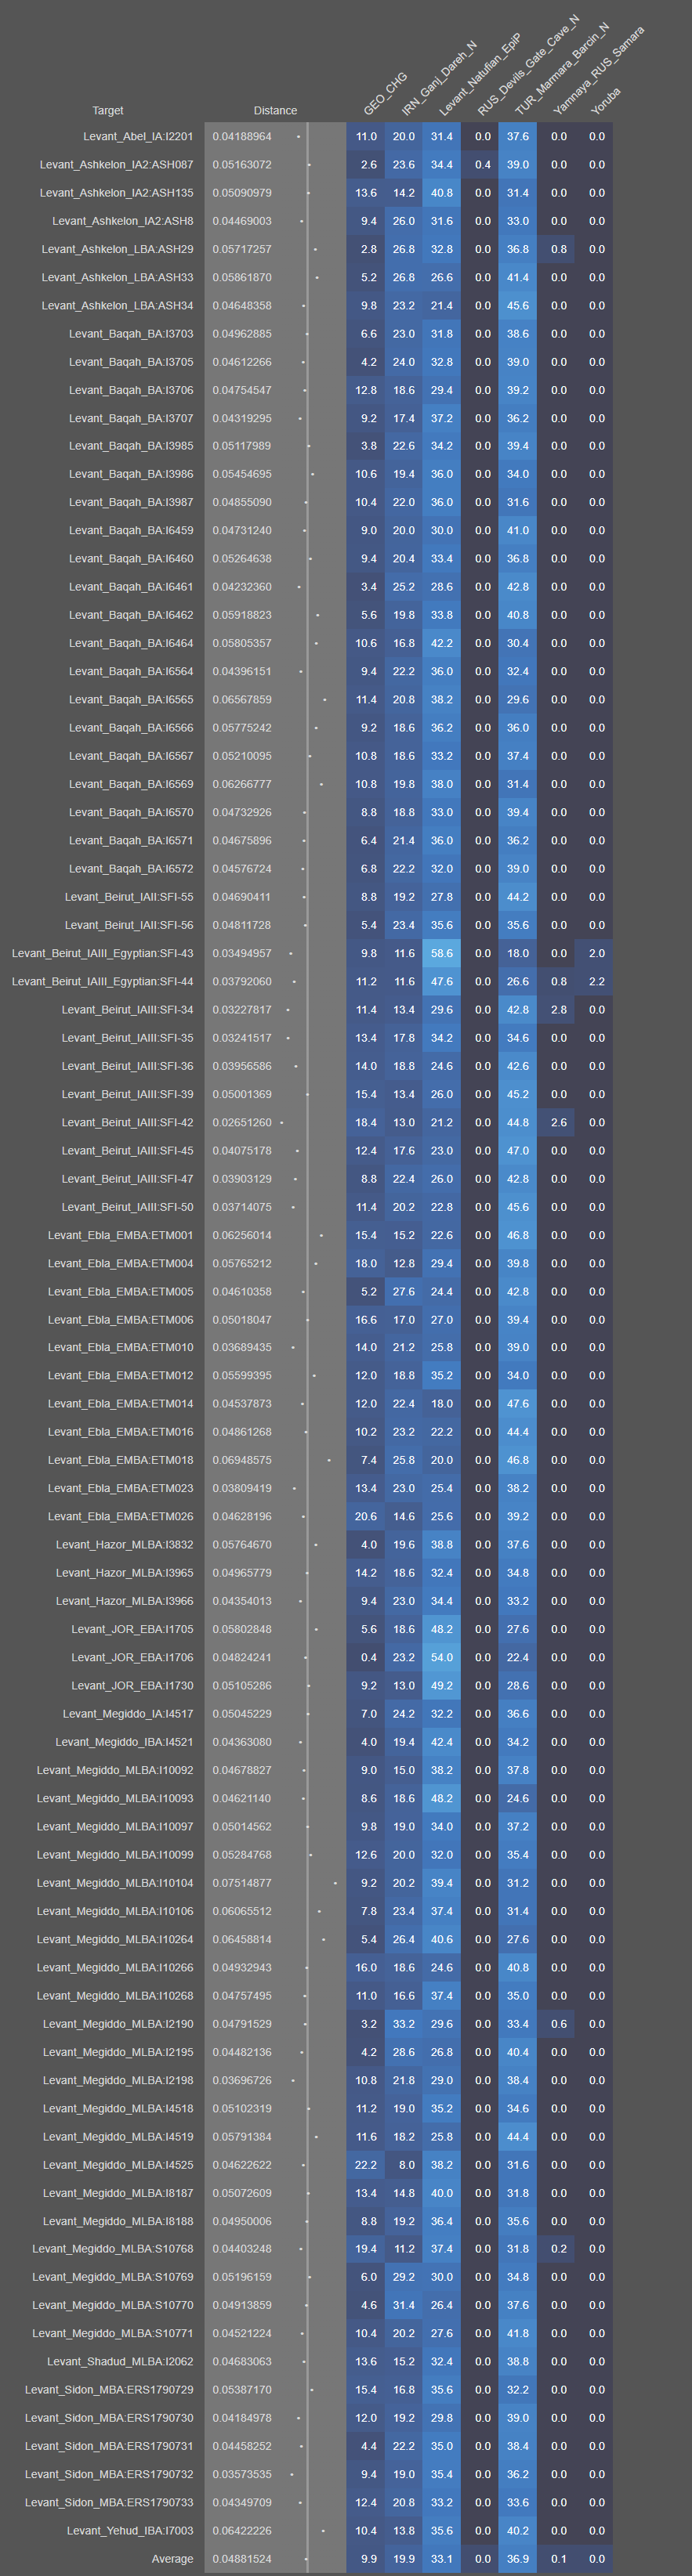Click the 33.2 Ganj_Dareh cell for Megiddo I2190

[404, 2024]
